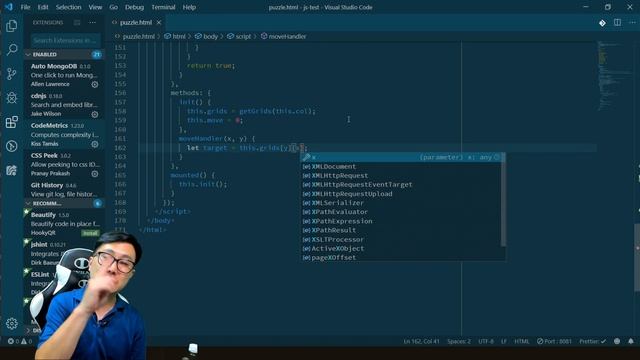The width and height of the screenshot is (640, 360).
Task: Click html in the breadcrumb
Action: tap(179, 36)
